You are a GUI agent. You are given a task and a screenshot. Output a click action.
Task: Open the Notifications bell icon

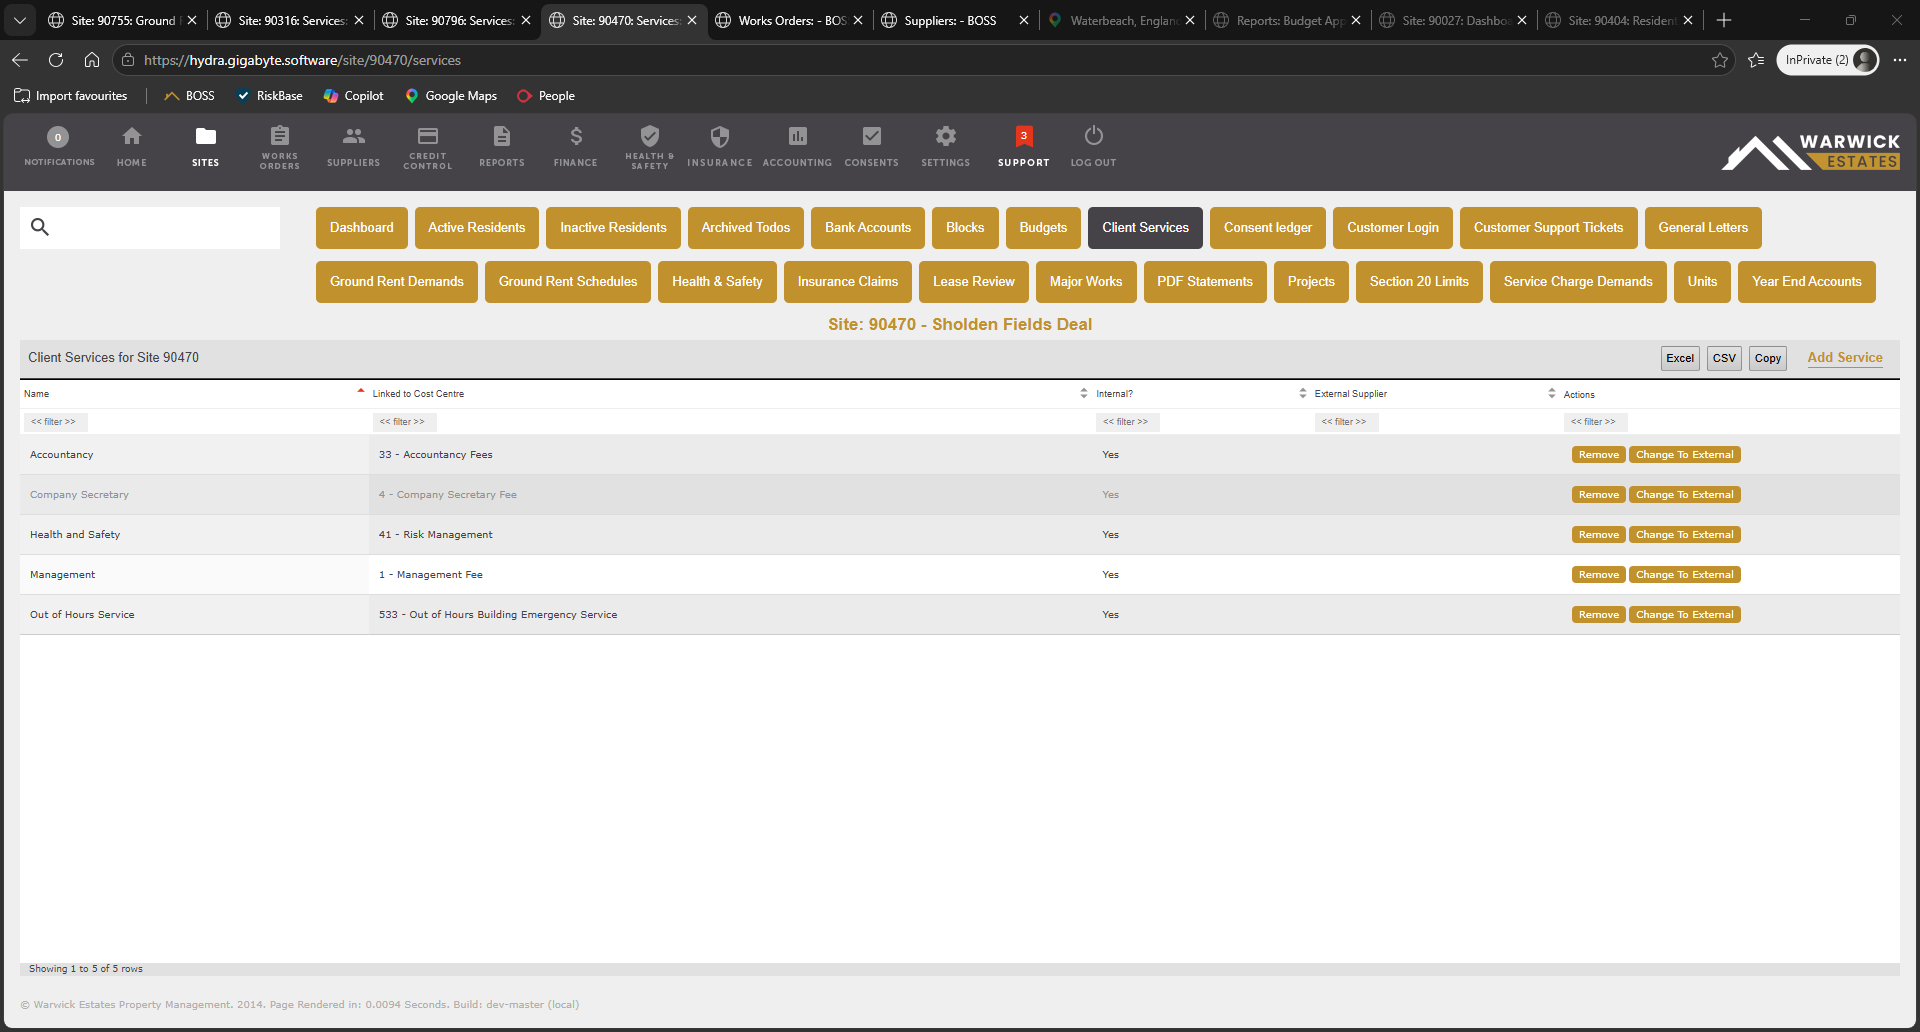pyautogui.click(x=58, y=137)
